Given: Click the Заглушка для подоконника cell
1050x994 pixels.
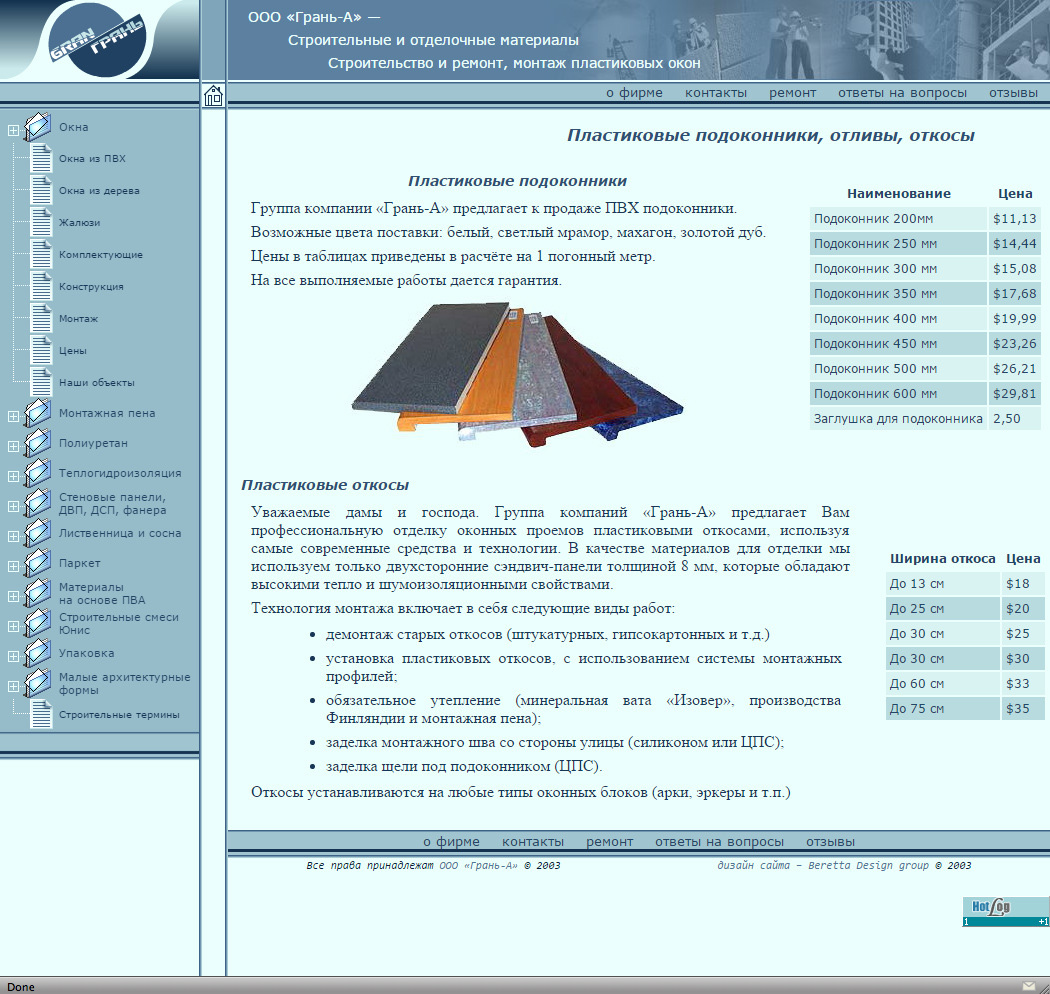Looking at the screenshot, I should coord(898,419).
